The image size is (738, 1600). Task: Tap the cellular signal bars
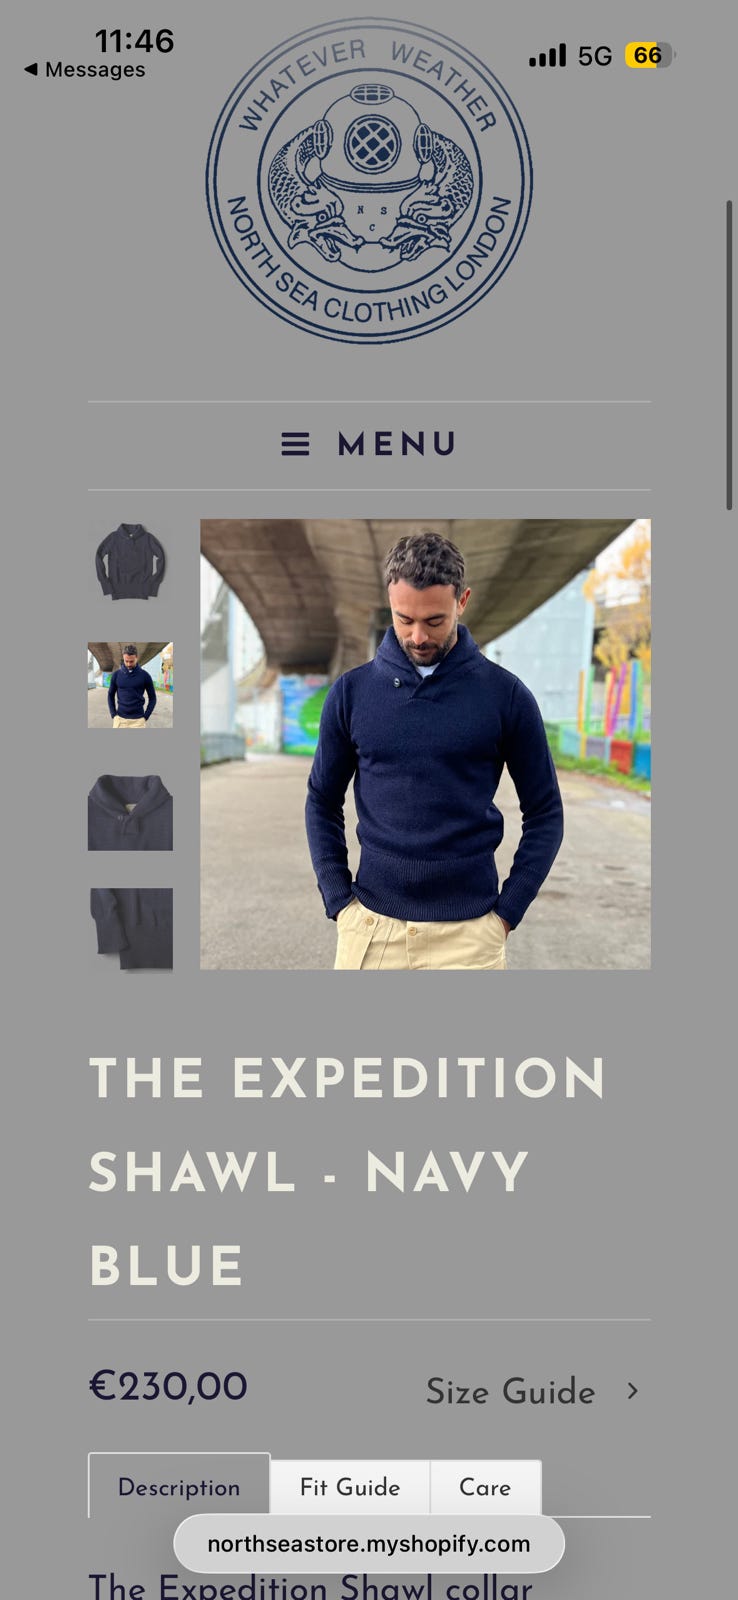pyautogui.click(x=547, y=55)
